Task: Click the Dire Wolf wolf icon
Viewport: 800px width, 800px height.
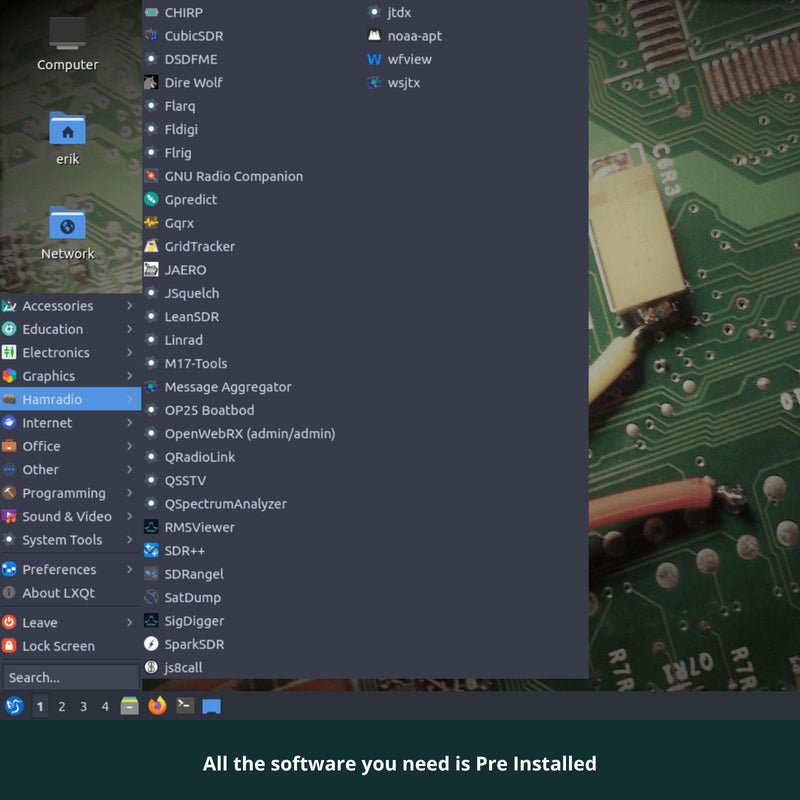Action: (151, 83)
